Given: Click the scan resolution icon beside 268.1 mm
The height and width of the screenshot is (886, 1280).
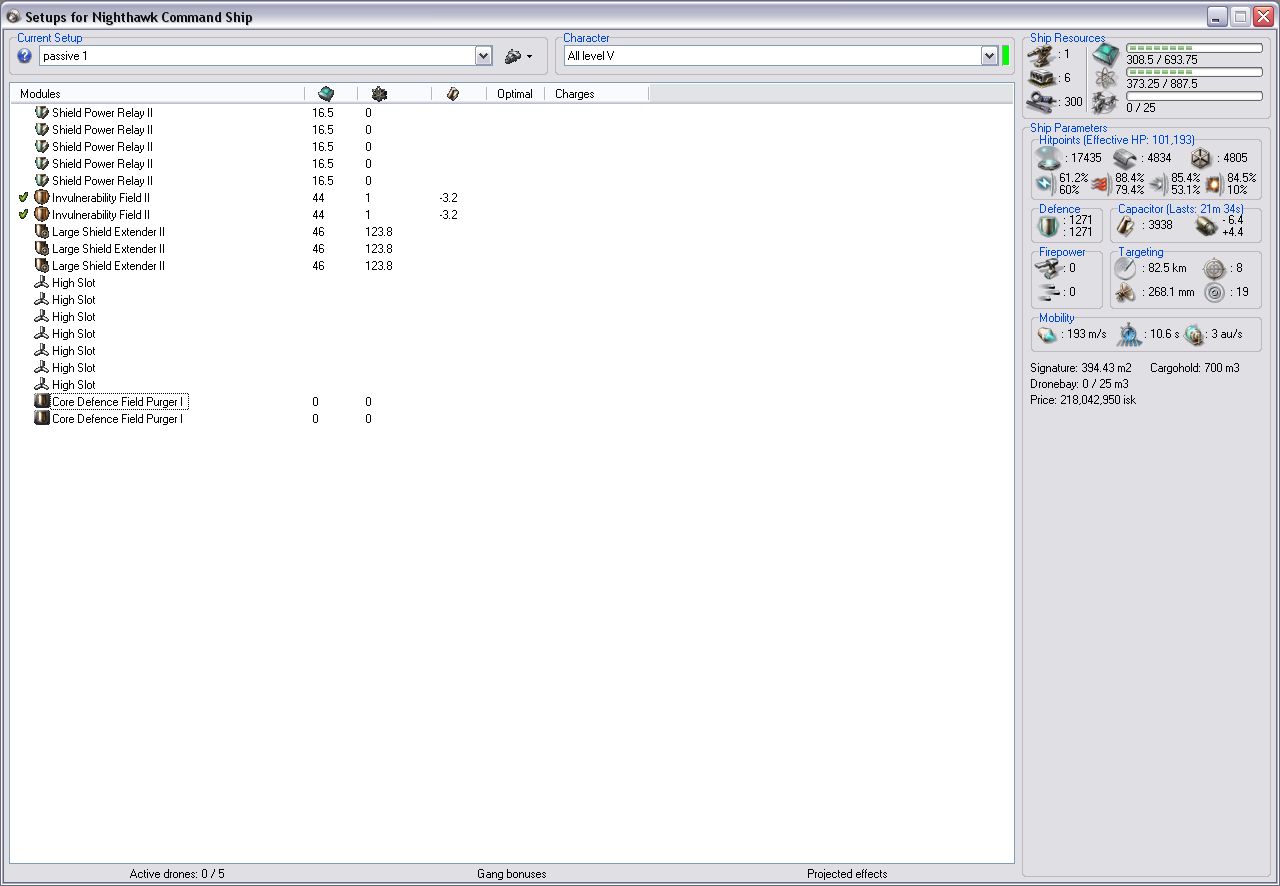Looking at the screenshot, I should 1126,292.
